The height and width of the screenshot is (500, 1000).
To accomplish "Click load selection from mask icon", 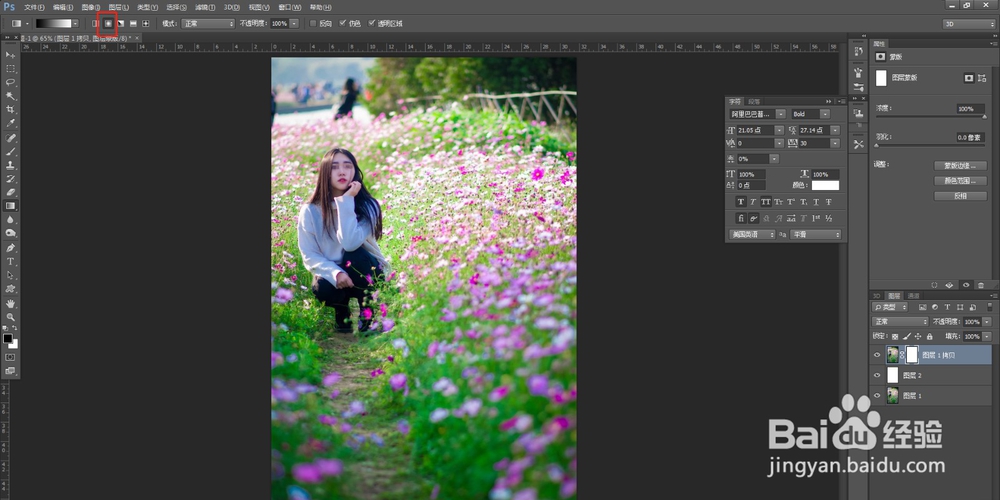I will pos(934,285).
